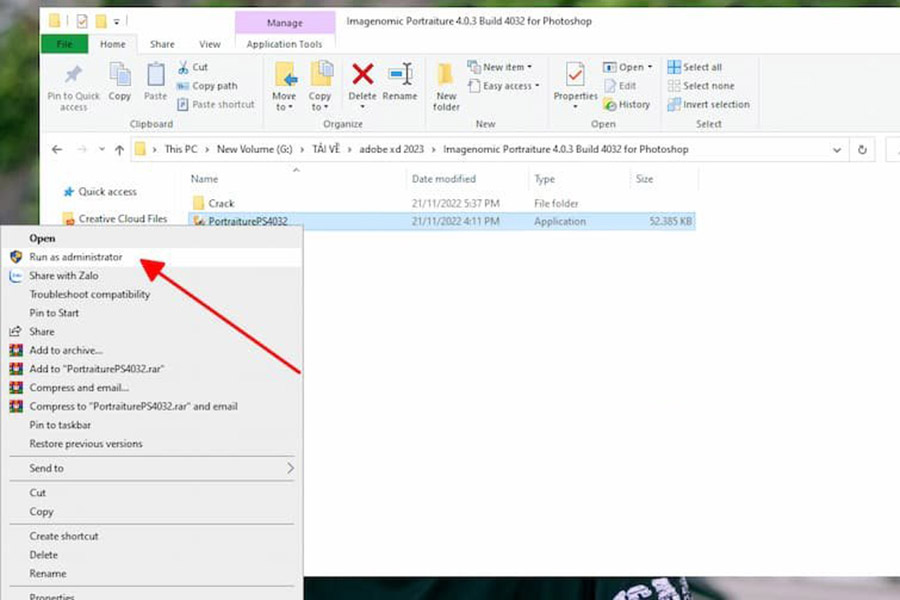Select Copy path in the ribbon

pyautogui.click(x=207, y=86)
